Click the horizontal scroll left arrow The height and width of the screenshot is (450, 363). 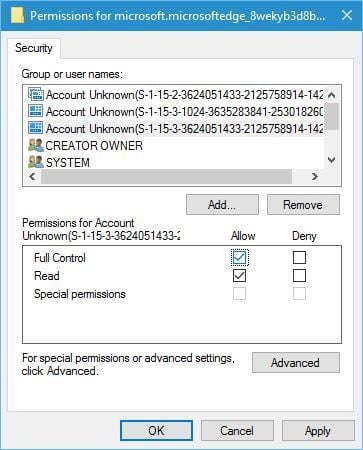tap(32, 176)
